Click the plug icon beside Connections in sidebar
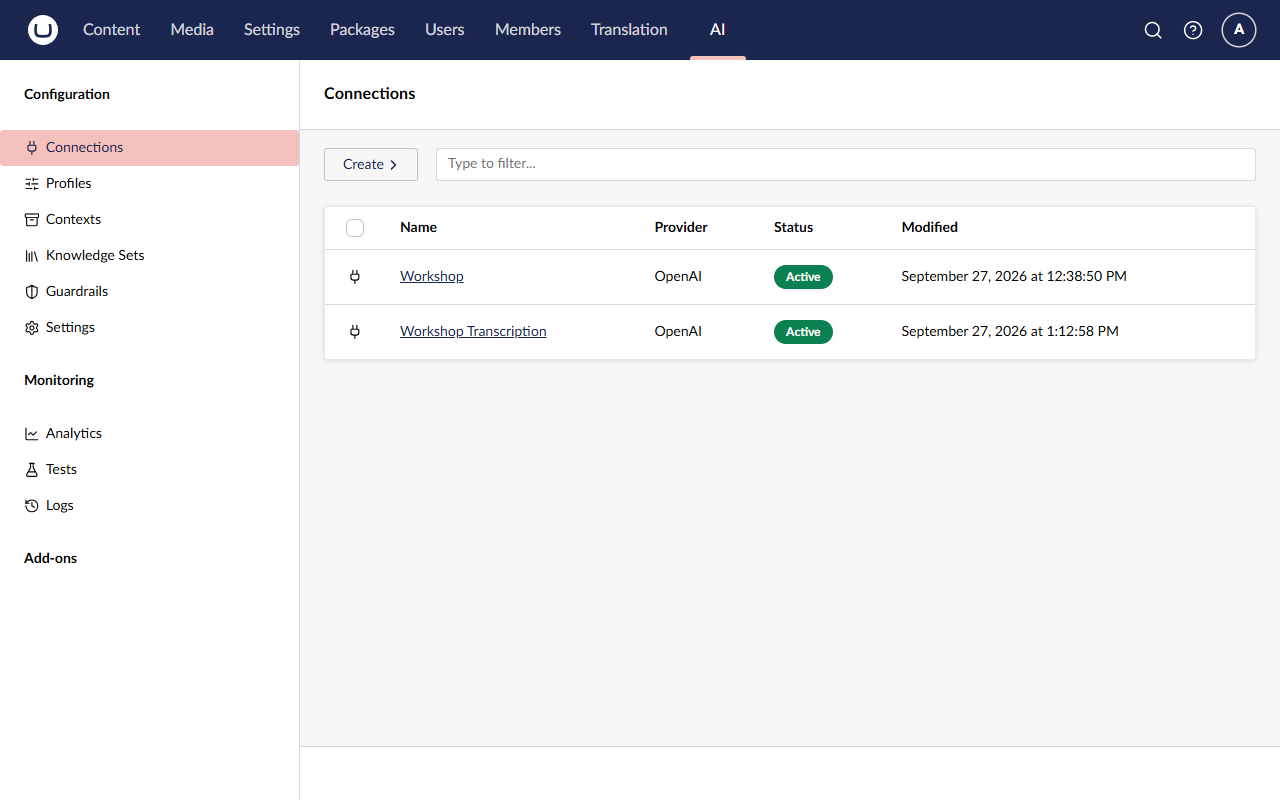 pyautogui.click(x=32, y=148)
